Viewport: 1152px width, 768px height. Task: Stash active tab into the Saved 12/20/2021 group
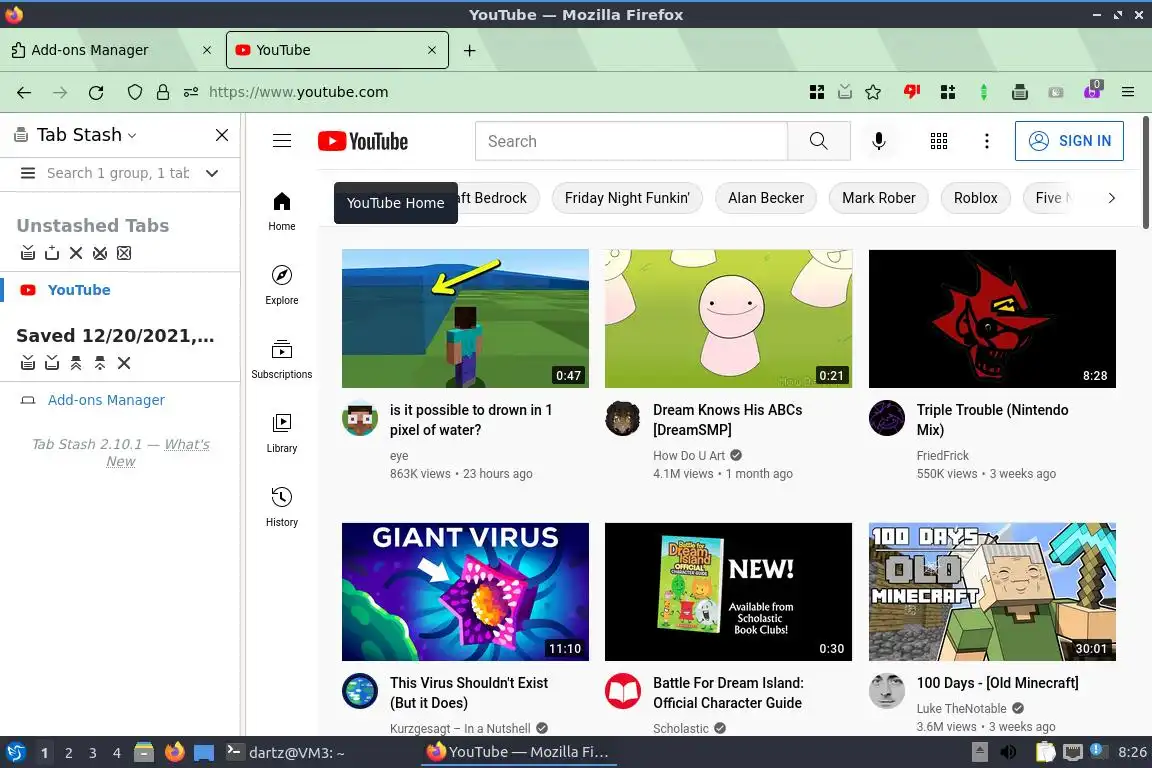coord(52,363)
